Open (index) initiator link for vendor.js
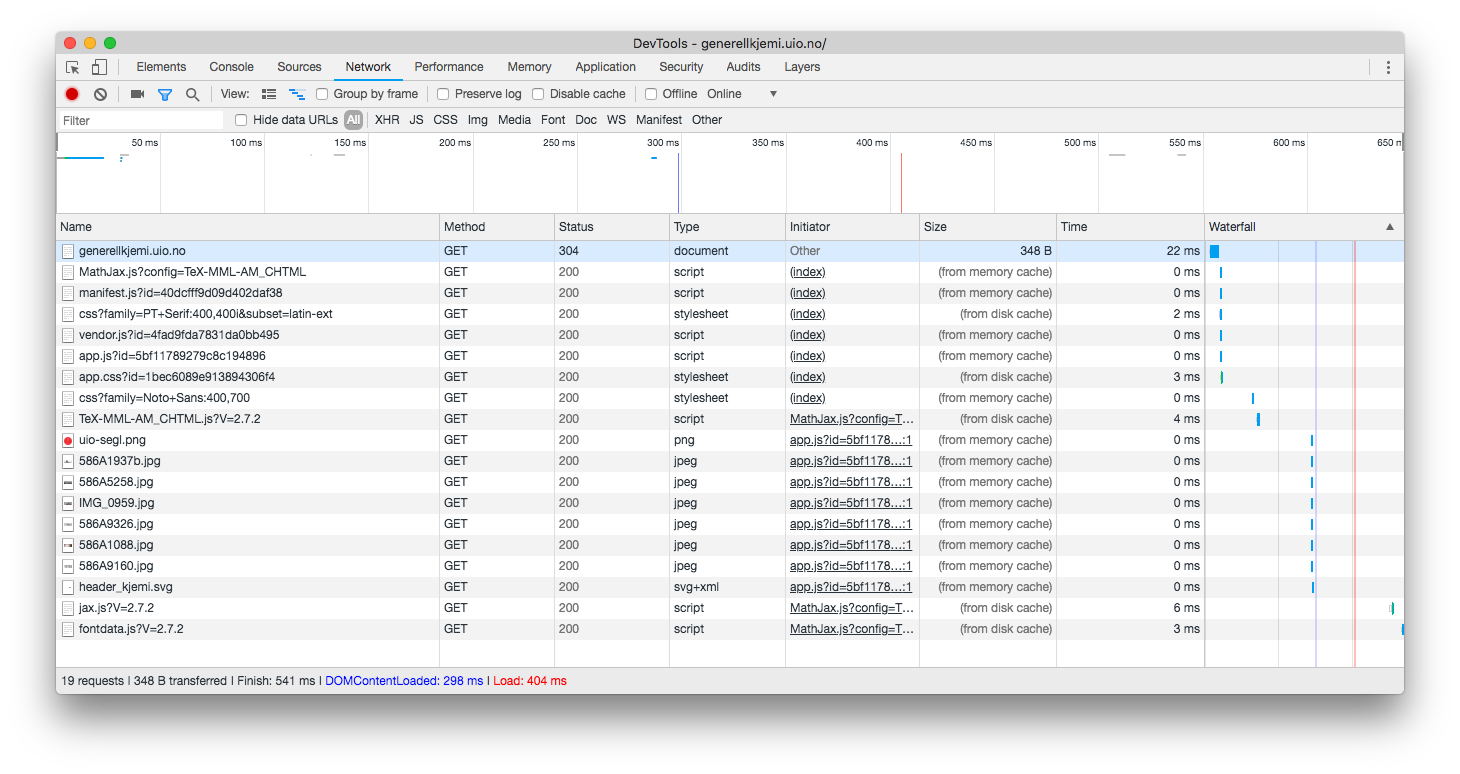Screen dimensions: 1460x774 pos(807,335)
